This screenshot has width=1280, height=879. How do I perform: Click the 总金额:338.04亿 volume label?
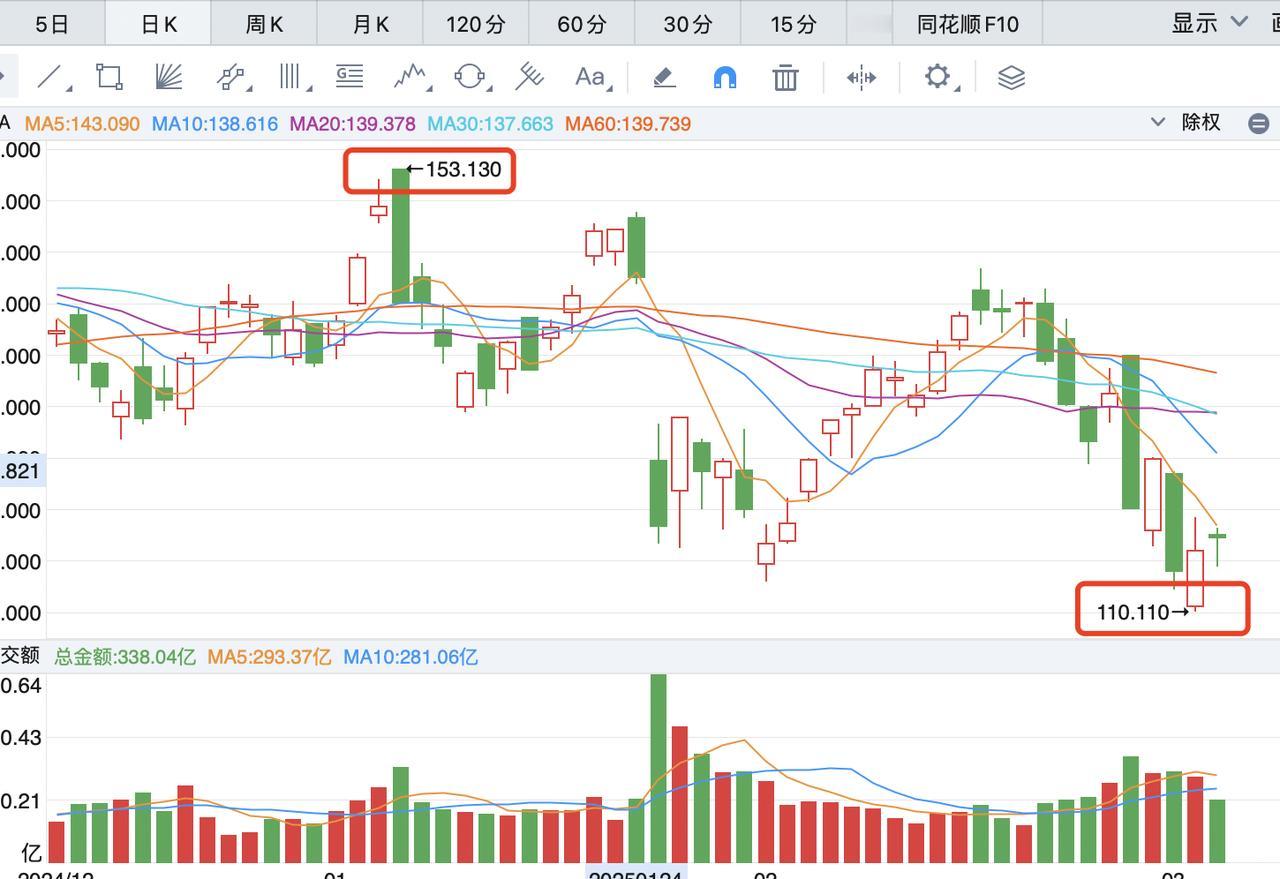pos(125,657)
